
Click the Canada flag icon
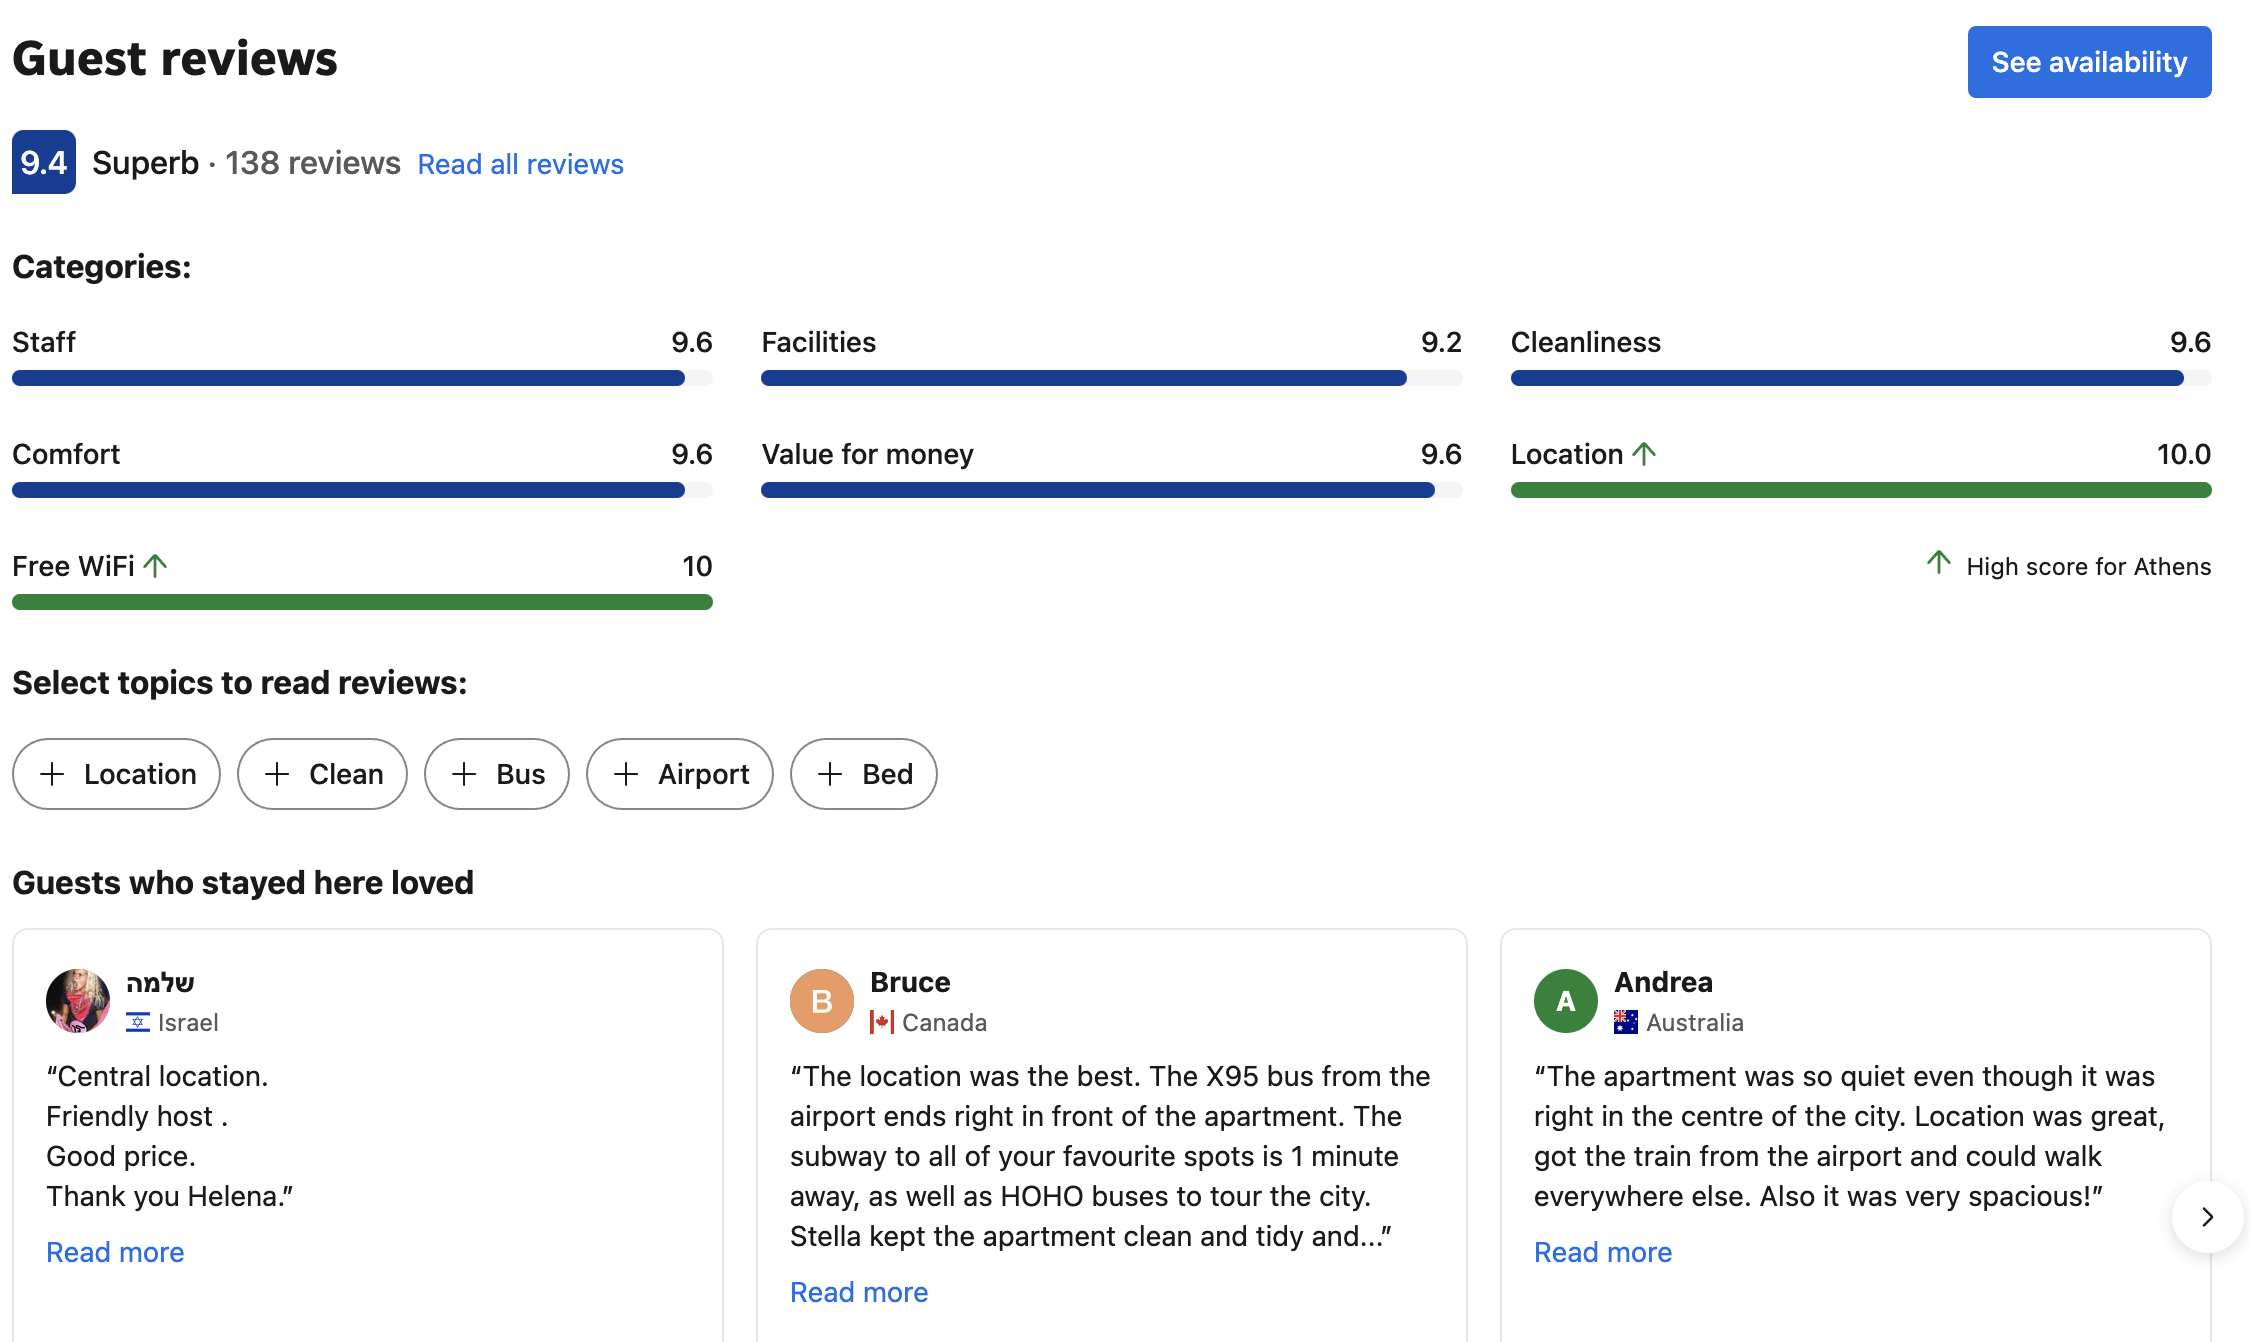coord(881,1022)
